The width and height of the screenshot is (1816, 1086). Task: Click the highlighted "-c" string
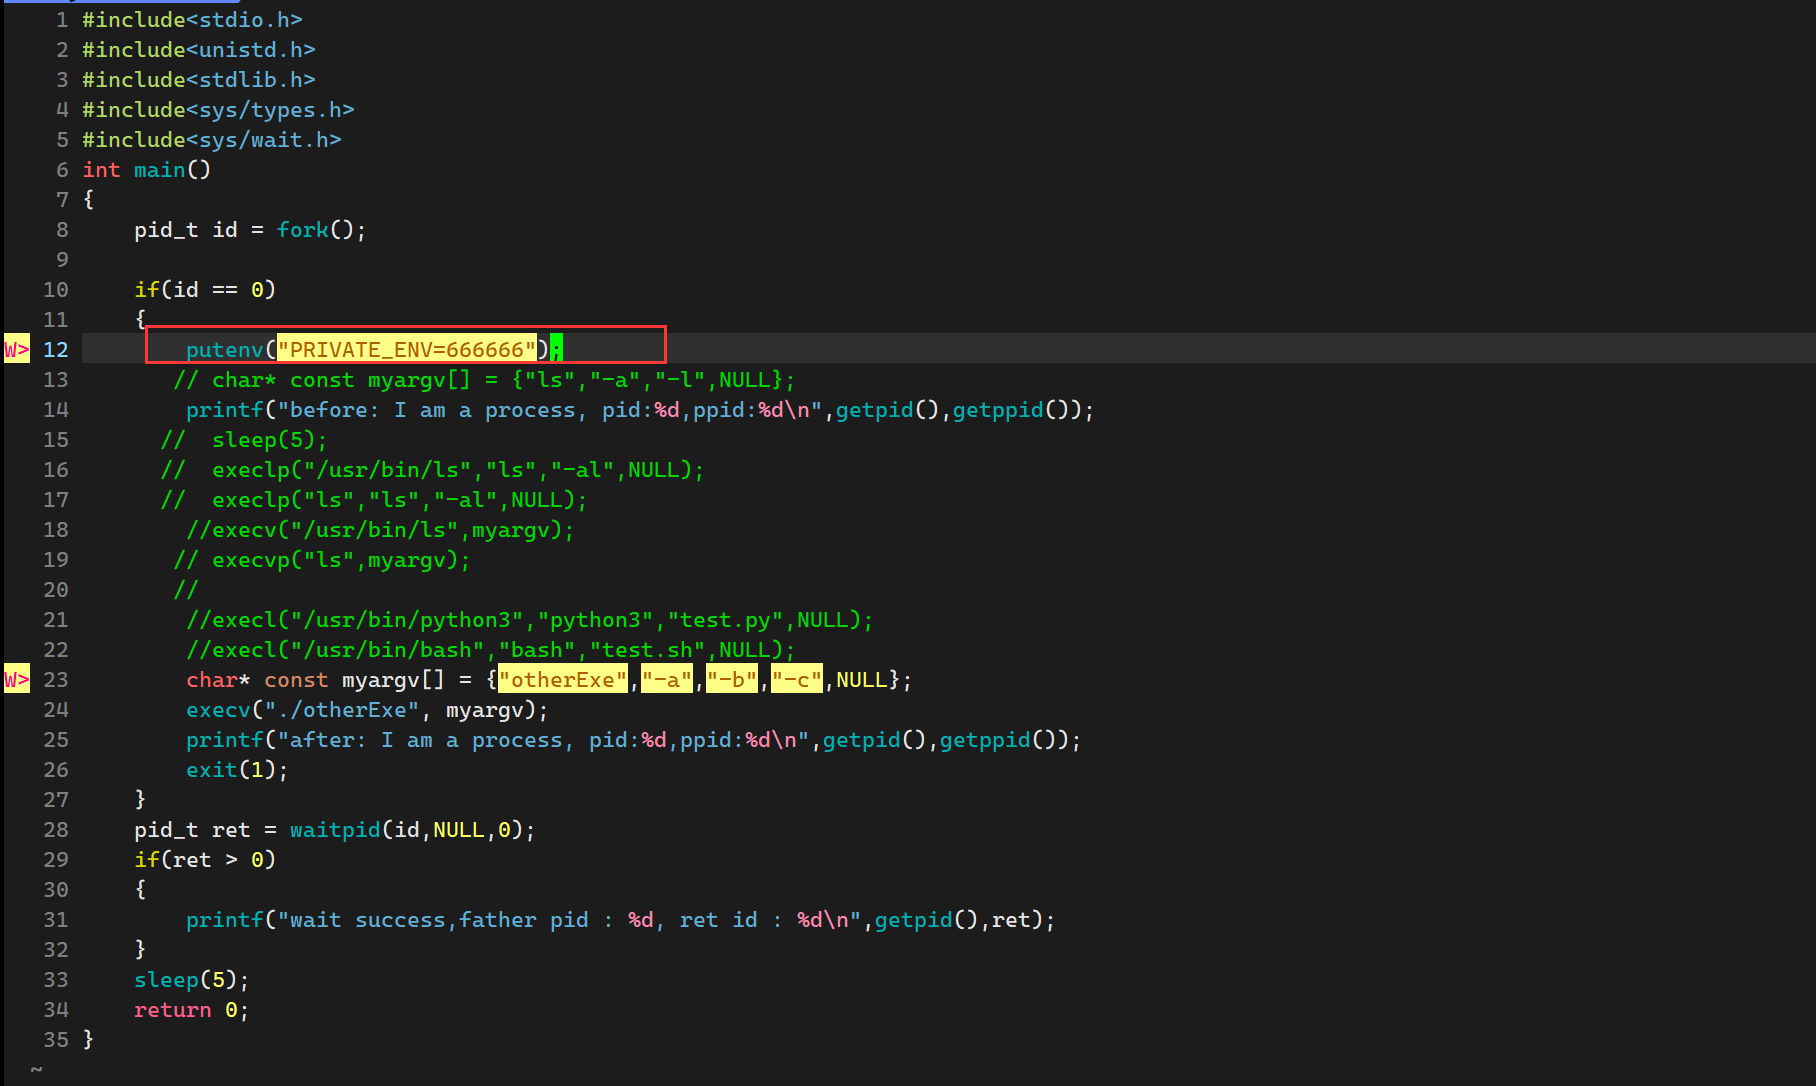click(797, 679)
